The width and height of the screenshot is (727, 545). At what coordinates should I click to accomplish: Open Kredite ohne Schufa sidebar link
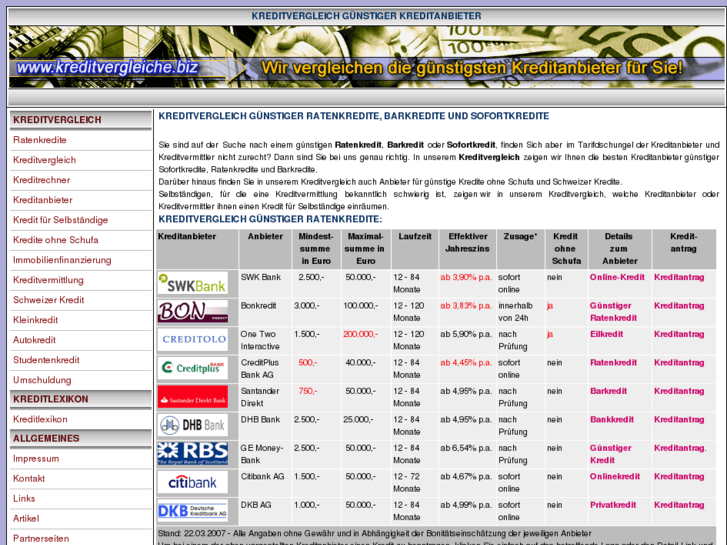point(56,240)
